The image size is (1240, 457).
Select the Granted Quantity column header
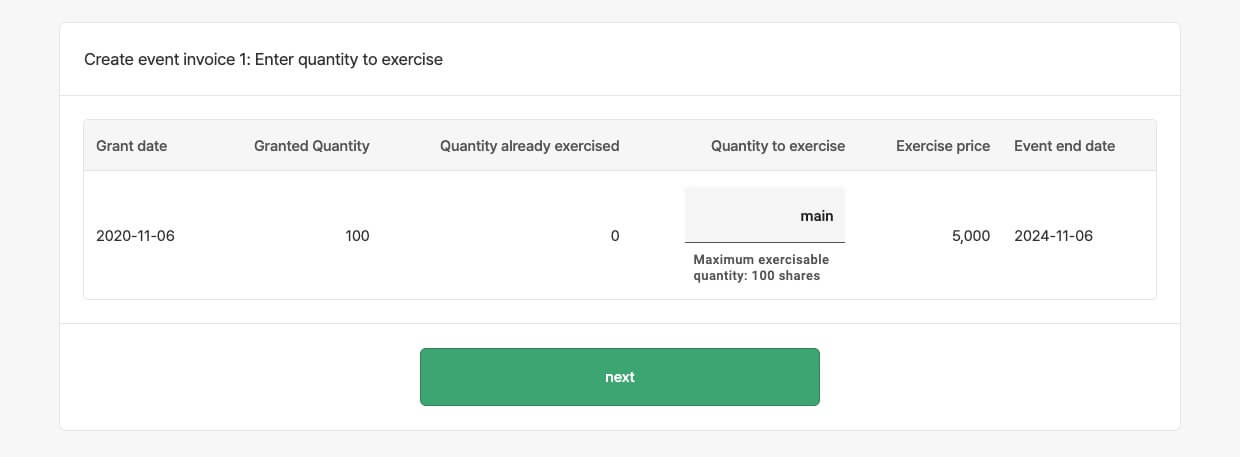(x=311, y=146)
